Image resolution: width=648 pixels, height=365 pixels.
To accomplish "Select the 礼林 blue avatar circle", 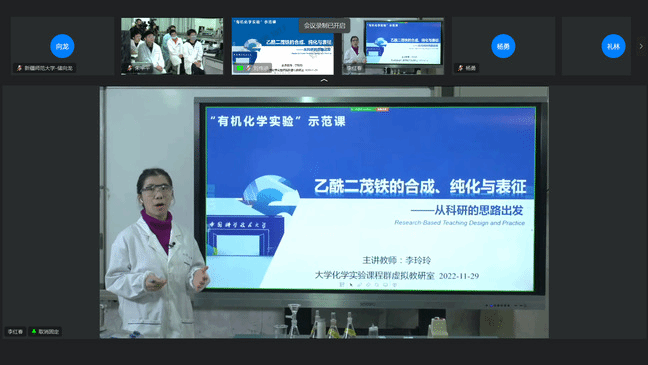I will coord(613,46).
